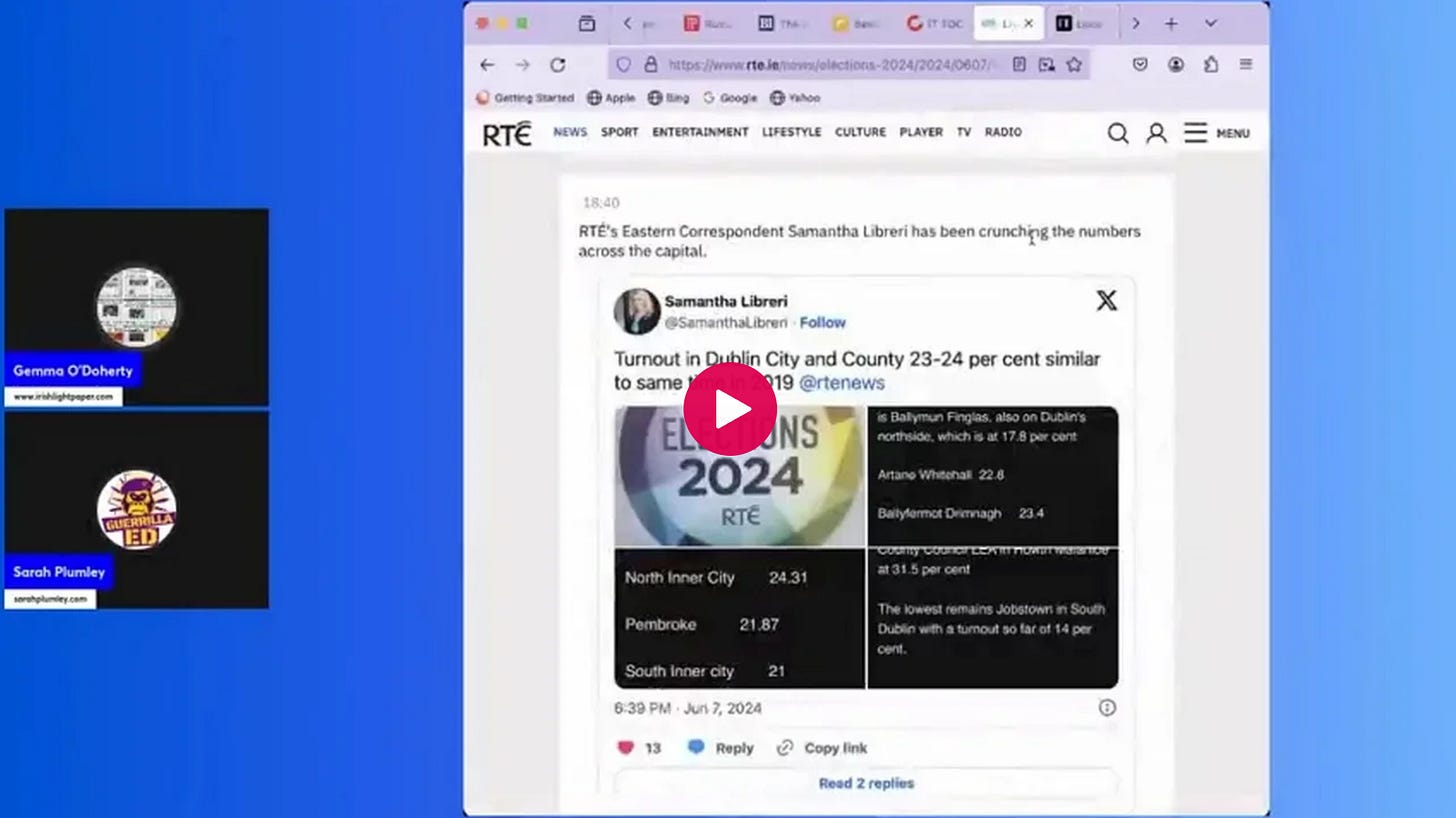Click the sarahplumley.com label
Screen dimensions: 1456x818
click(50, 599)
